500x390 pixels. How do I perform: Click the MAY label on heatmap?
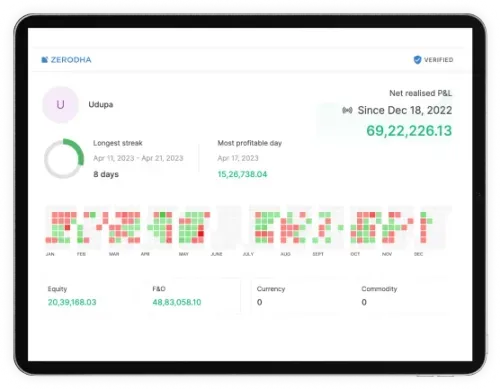coord(184,254)
